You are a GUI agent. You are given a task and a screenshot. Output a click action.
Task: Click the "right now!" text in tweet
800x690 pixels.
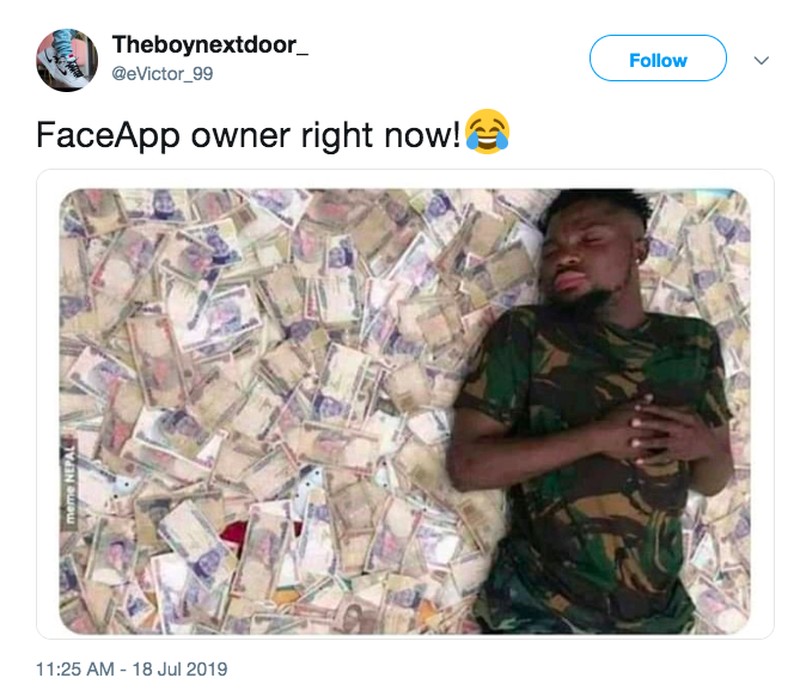381,135
